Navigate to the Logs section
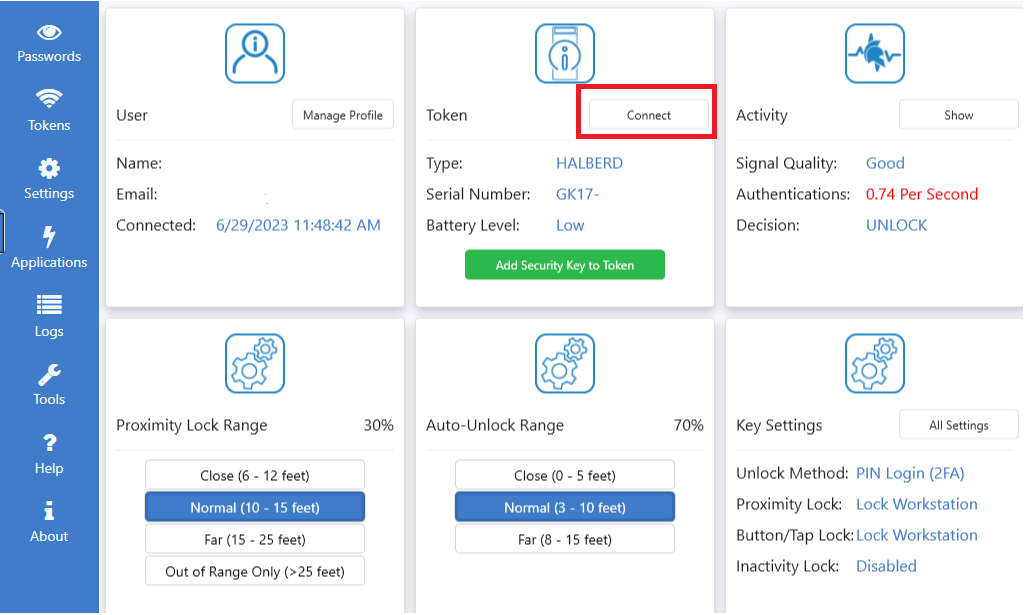The image size is (1024, 615). point(49,302)
